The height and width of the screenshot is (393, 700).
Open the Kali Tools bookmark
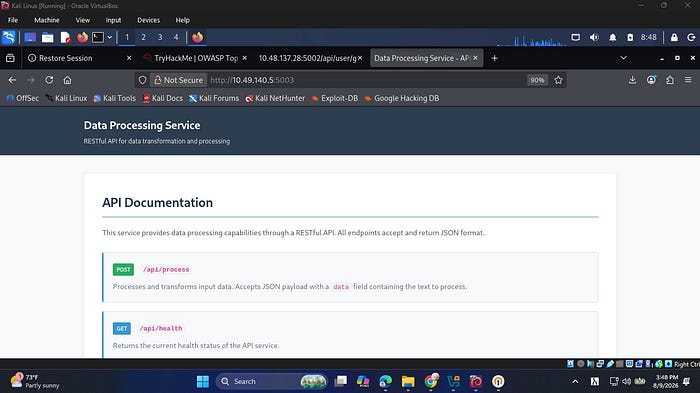[114, 98]
